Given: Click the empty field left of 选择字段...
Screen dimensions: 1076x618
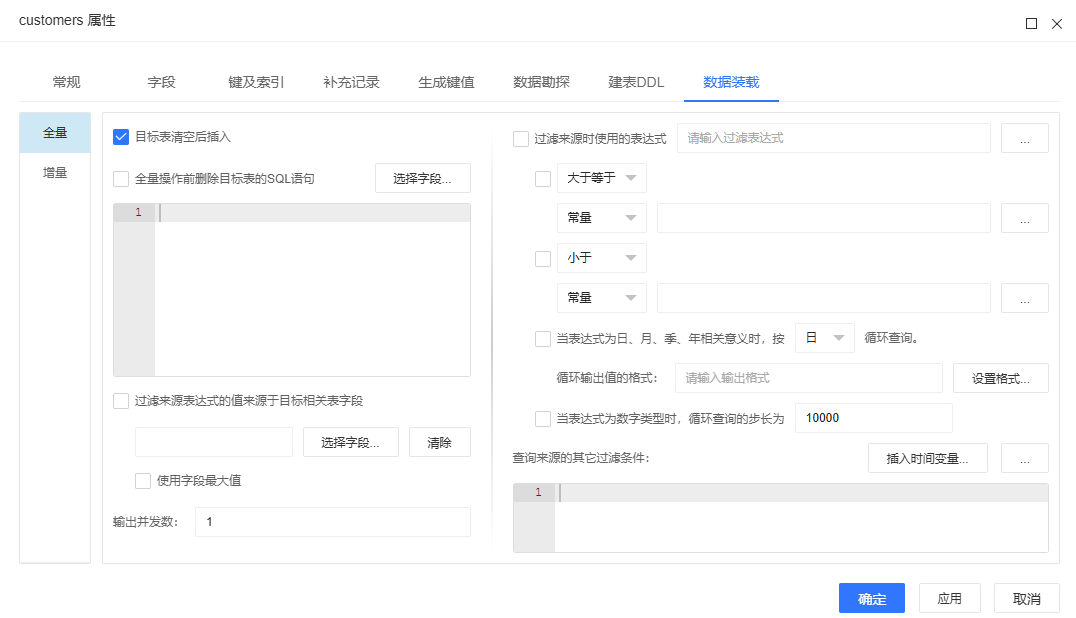Looking at the screenshot, I should tap(214, 442).
